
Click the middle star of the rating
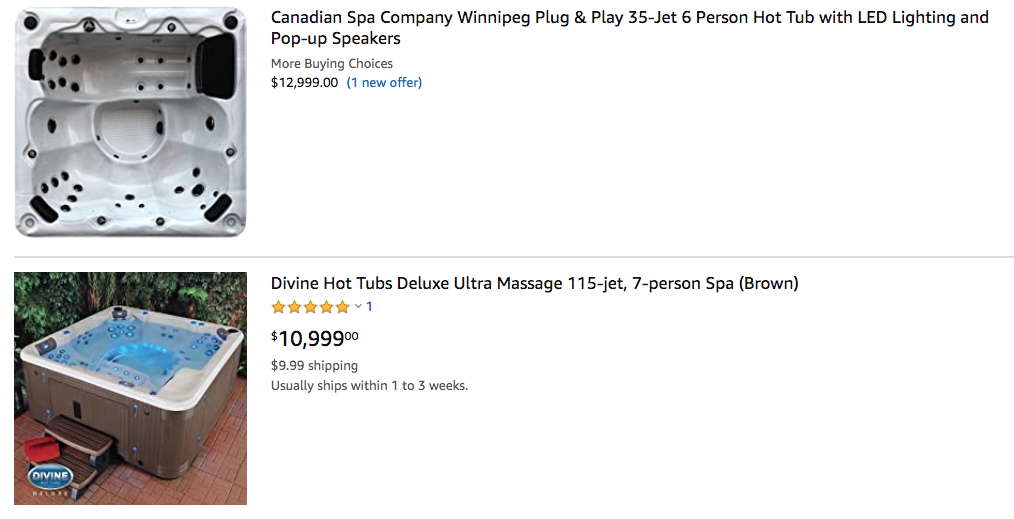(x=311, y=308)
